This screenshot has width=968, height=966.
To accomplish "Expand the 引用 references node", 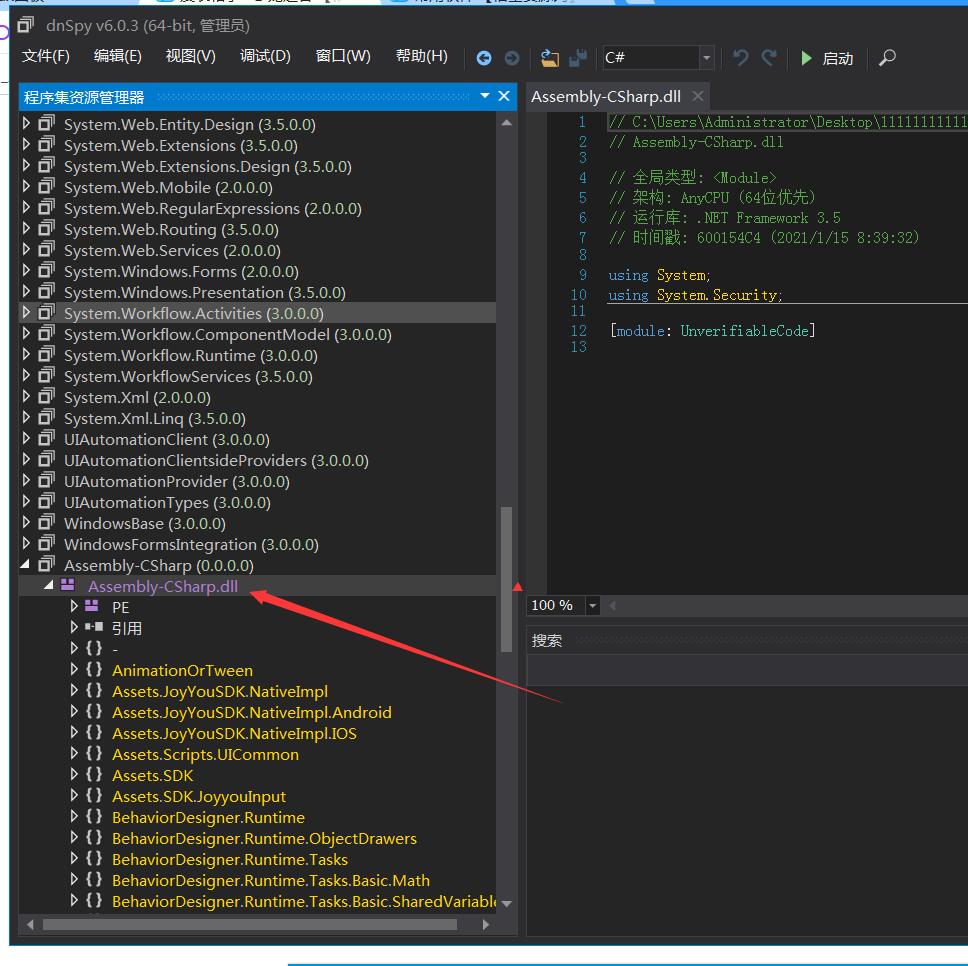I will click(x=73, y=627).
